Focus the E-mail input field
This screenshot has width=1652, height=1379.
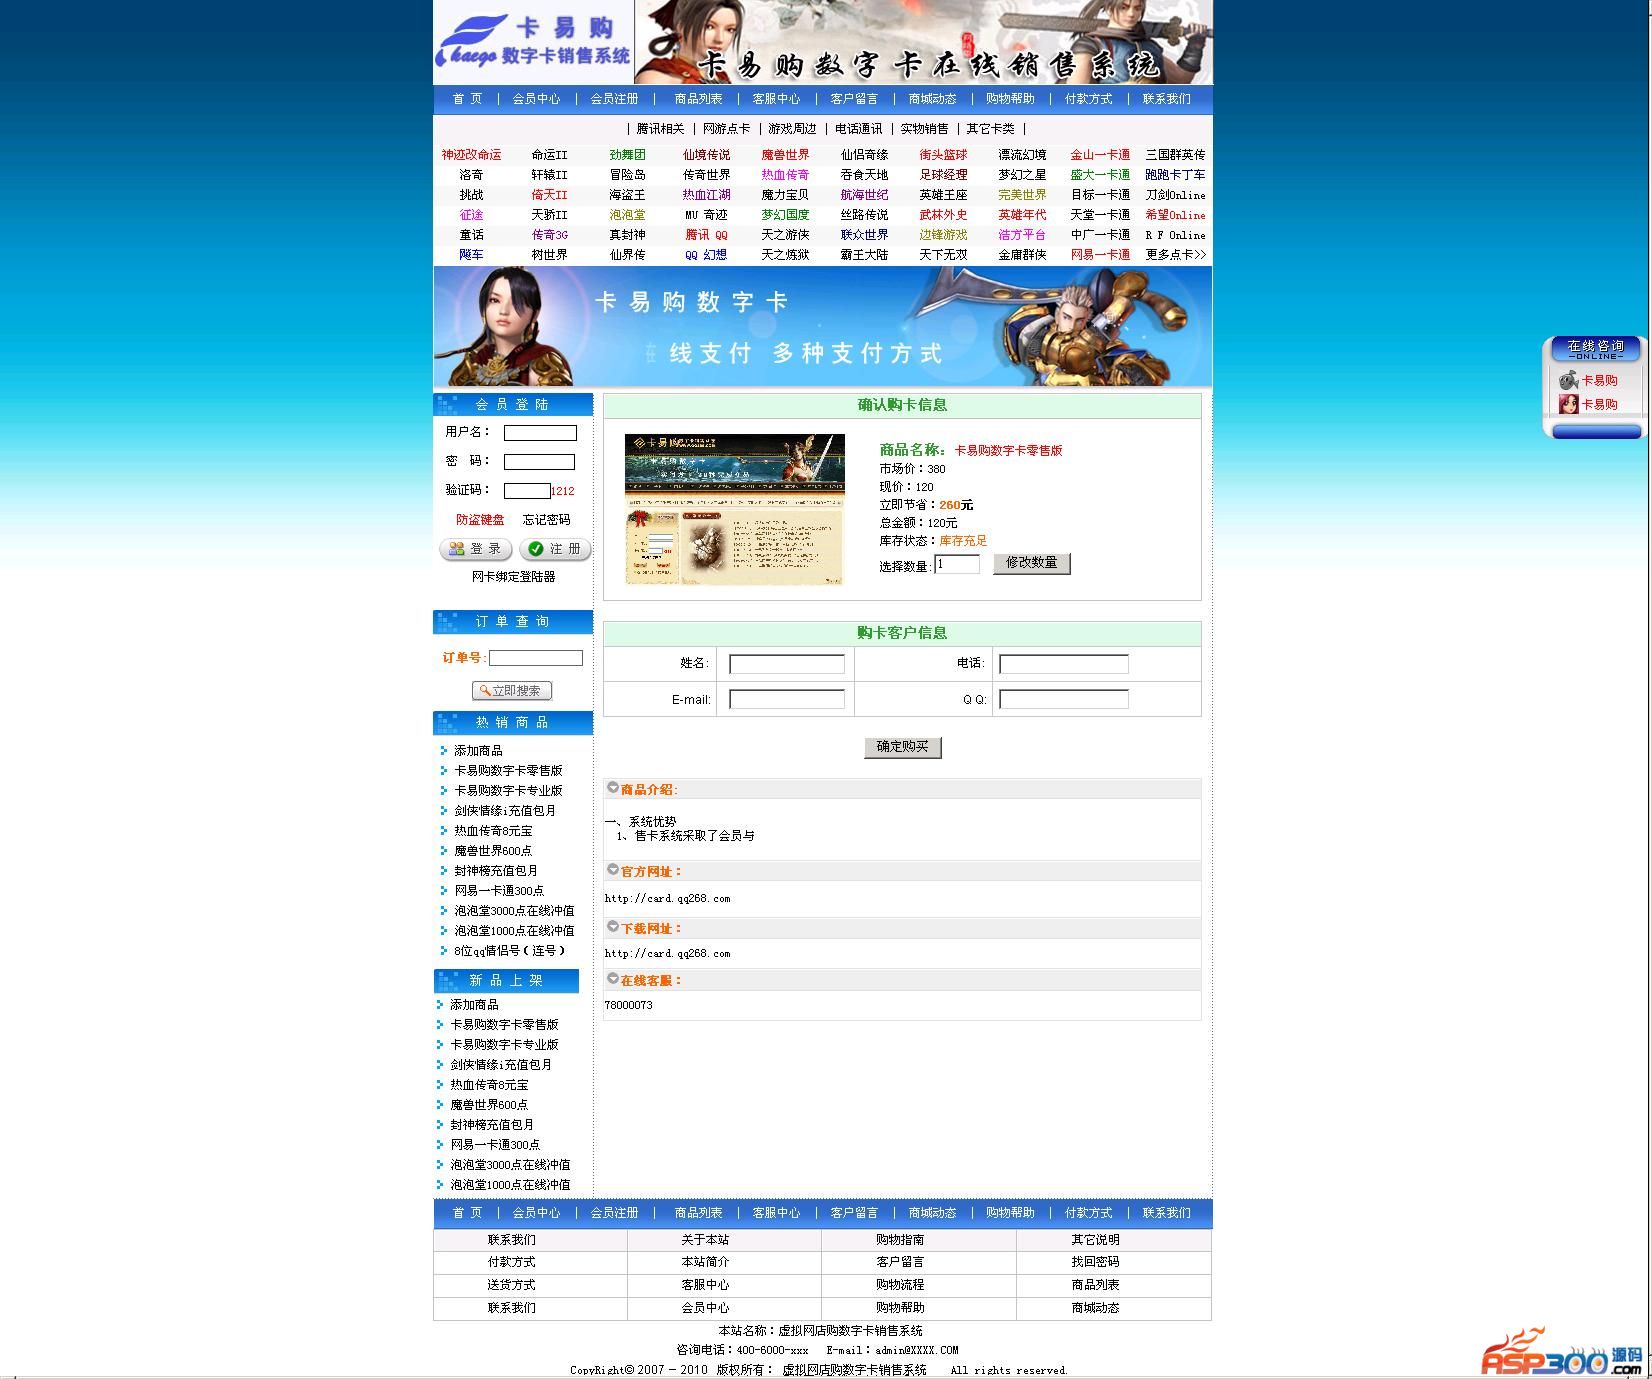pyautogui.click(x=787, y=699)
